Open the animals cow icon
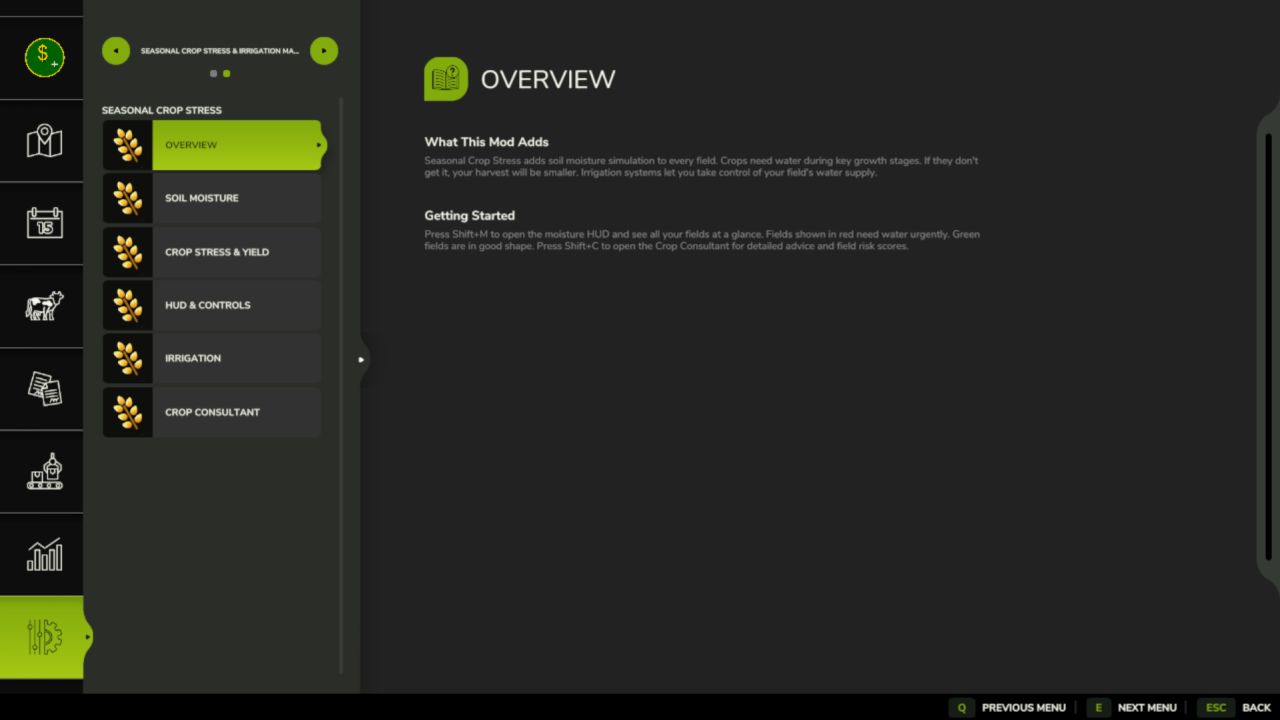1280x720 pixels. [x=44, y=306]
